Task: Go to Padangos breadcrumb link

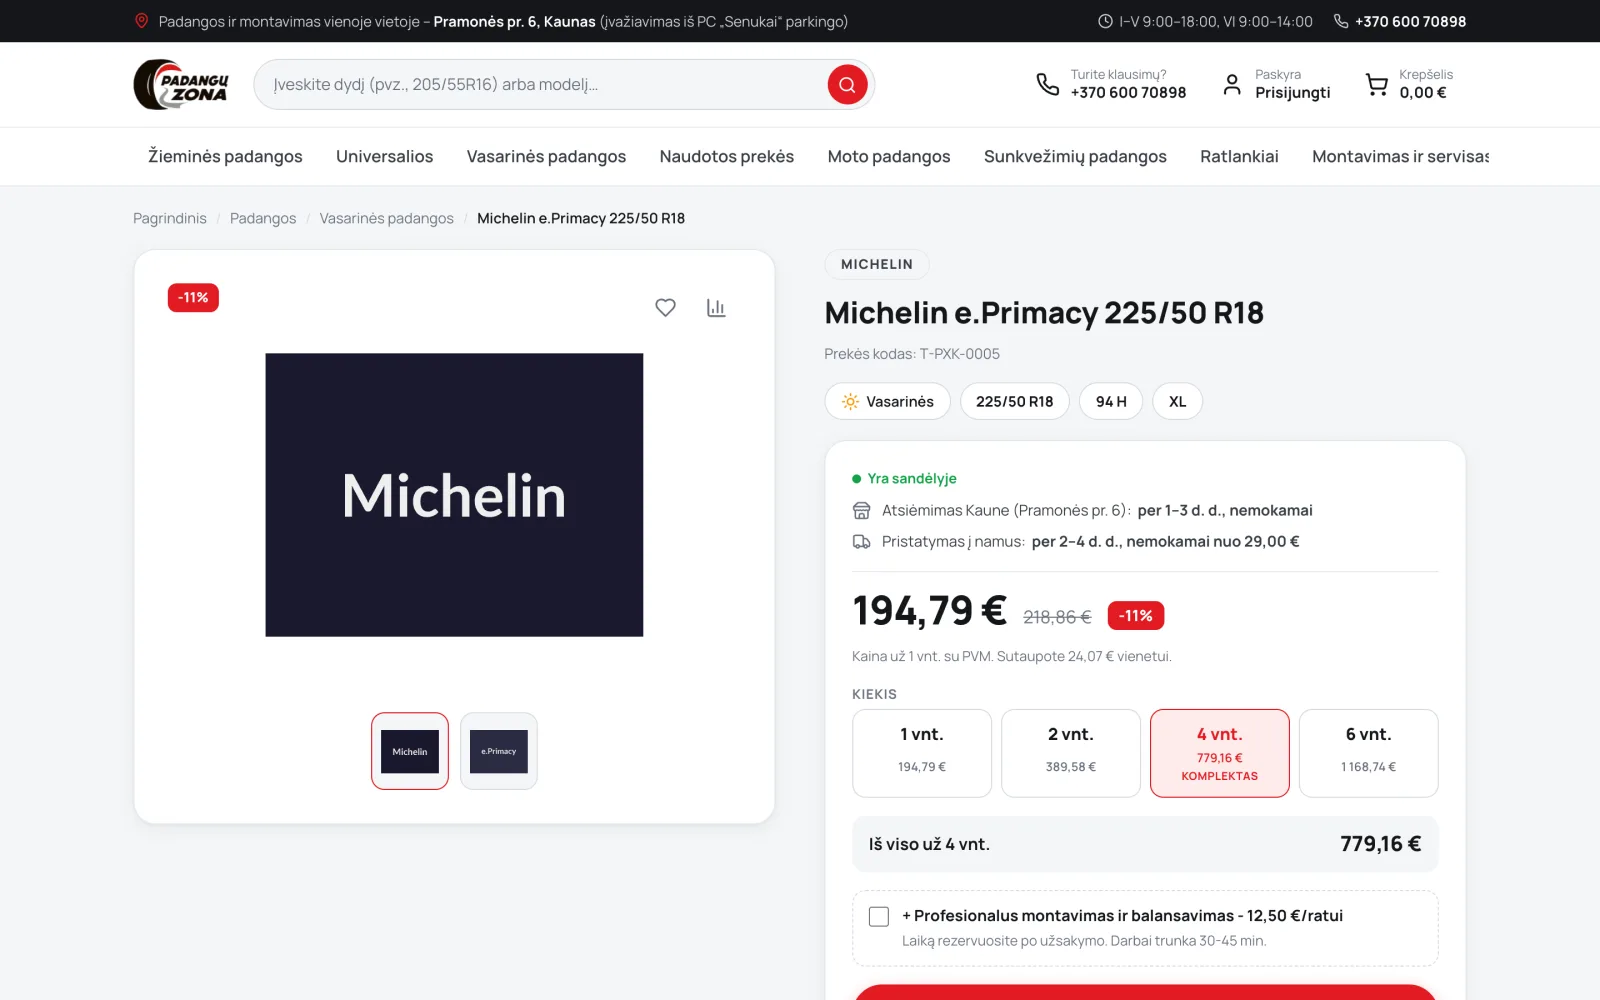Action: [263, 218]
